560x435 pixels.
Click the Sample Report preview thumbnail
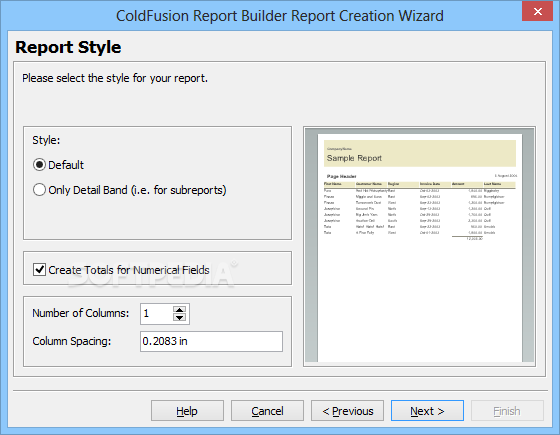(419, 246)
